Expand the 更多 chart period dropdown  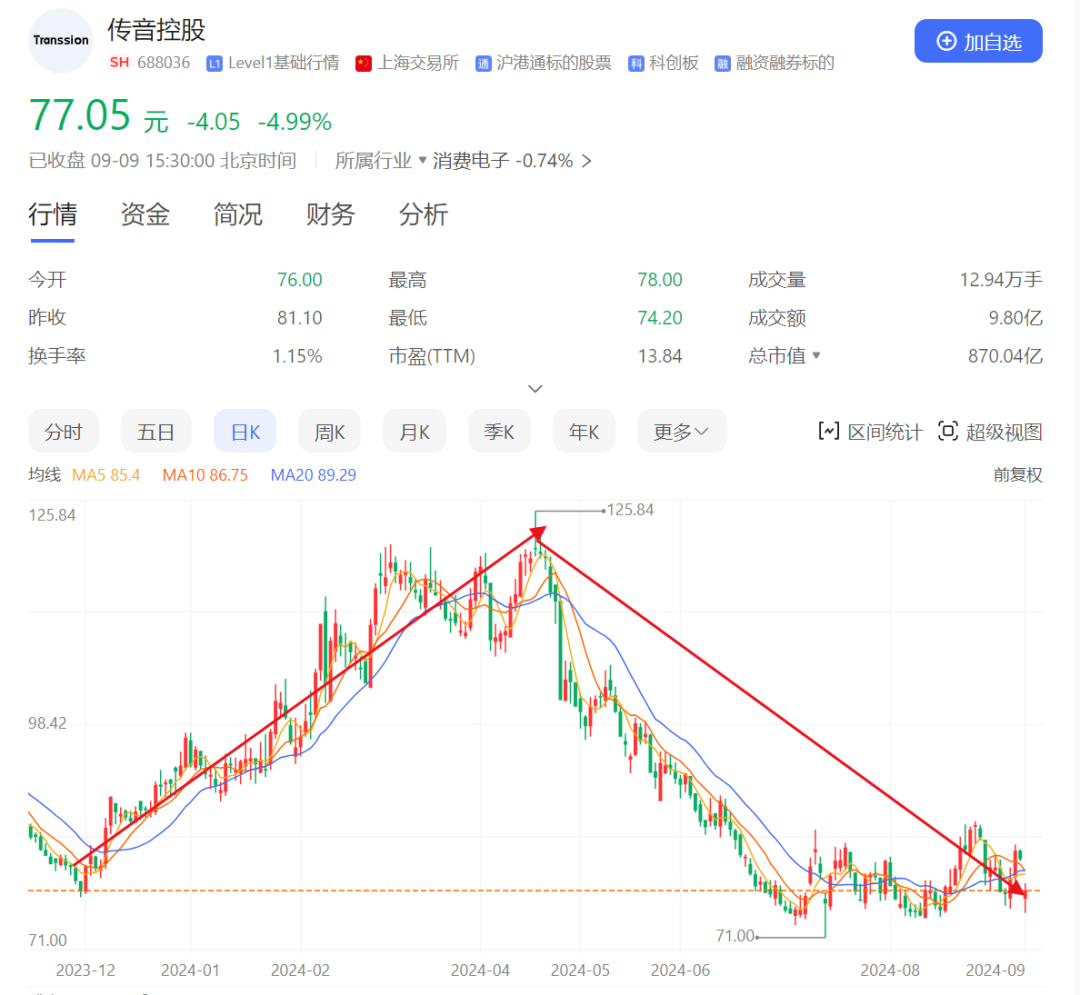click(x=682, y=432)
